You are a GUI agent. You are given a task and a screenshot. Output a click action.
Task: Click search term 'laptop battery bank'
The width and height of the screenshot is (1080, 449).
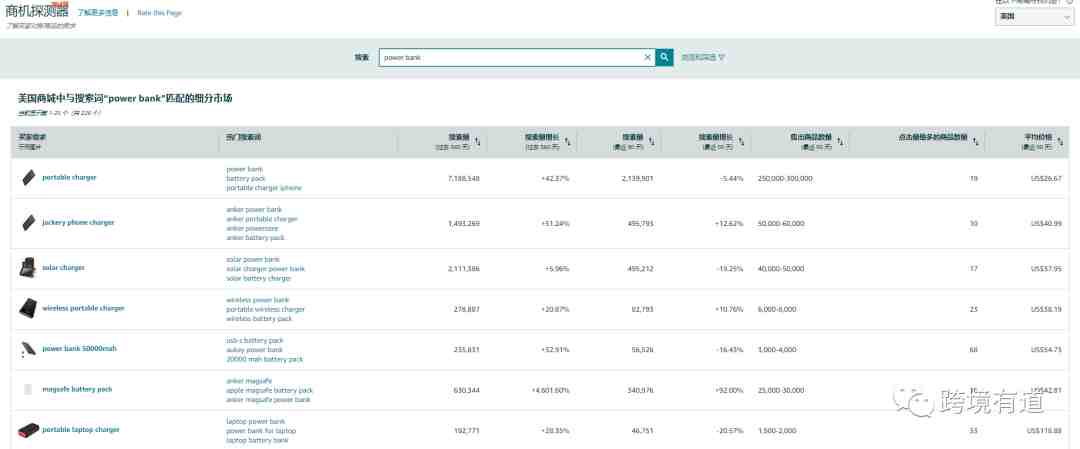pyautogui.click(x=257, y=440)
